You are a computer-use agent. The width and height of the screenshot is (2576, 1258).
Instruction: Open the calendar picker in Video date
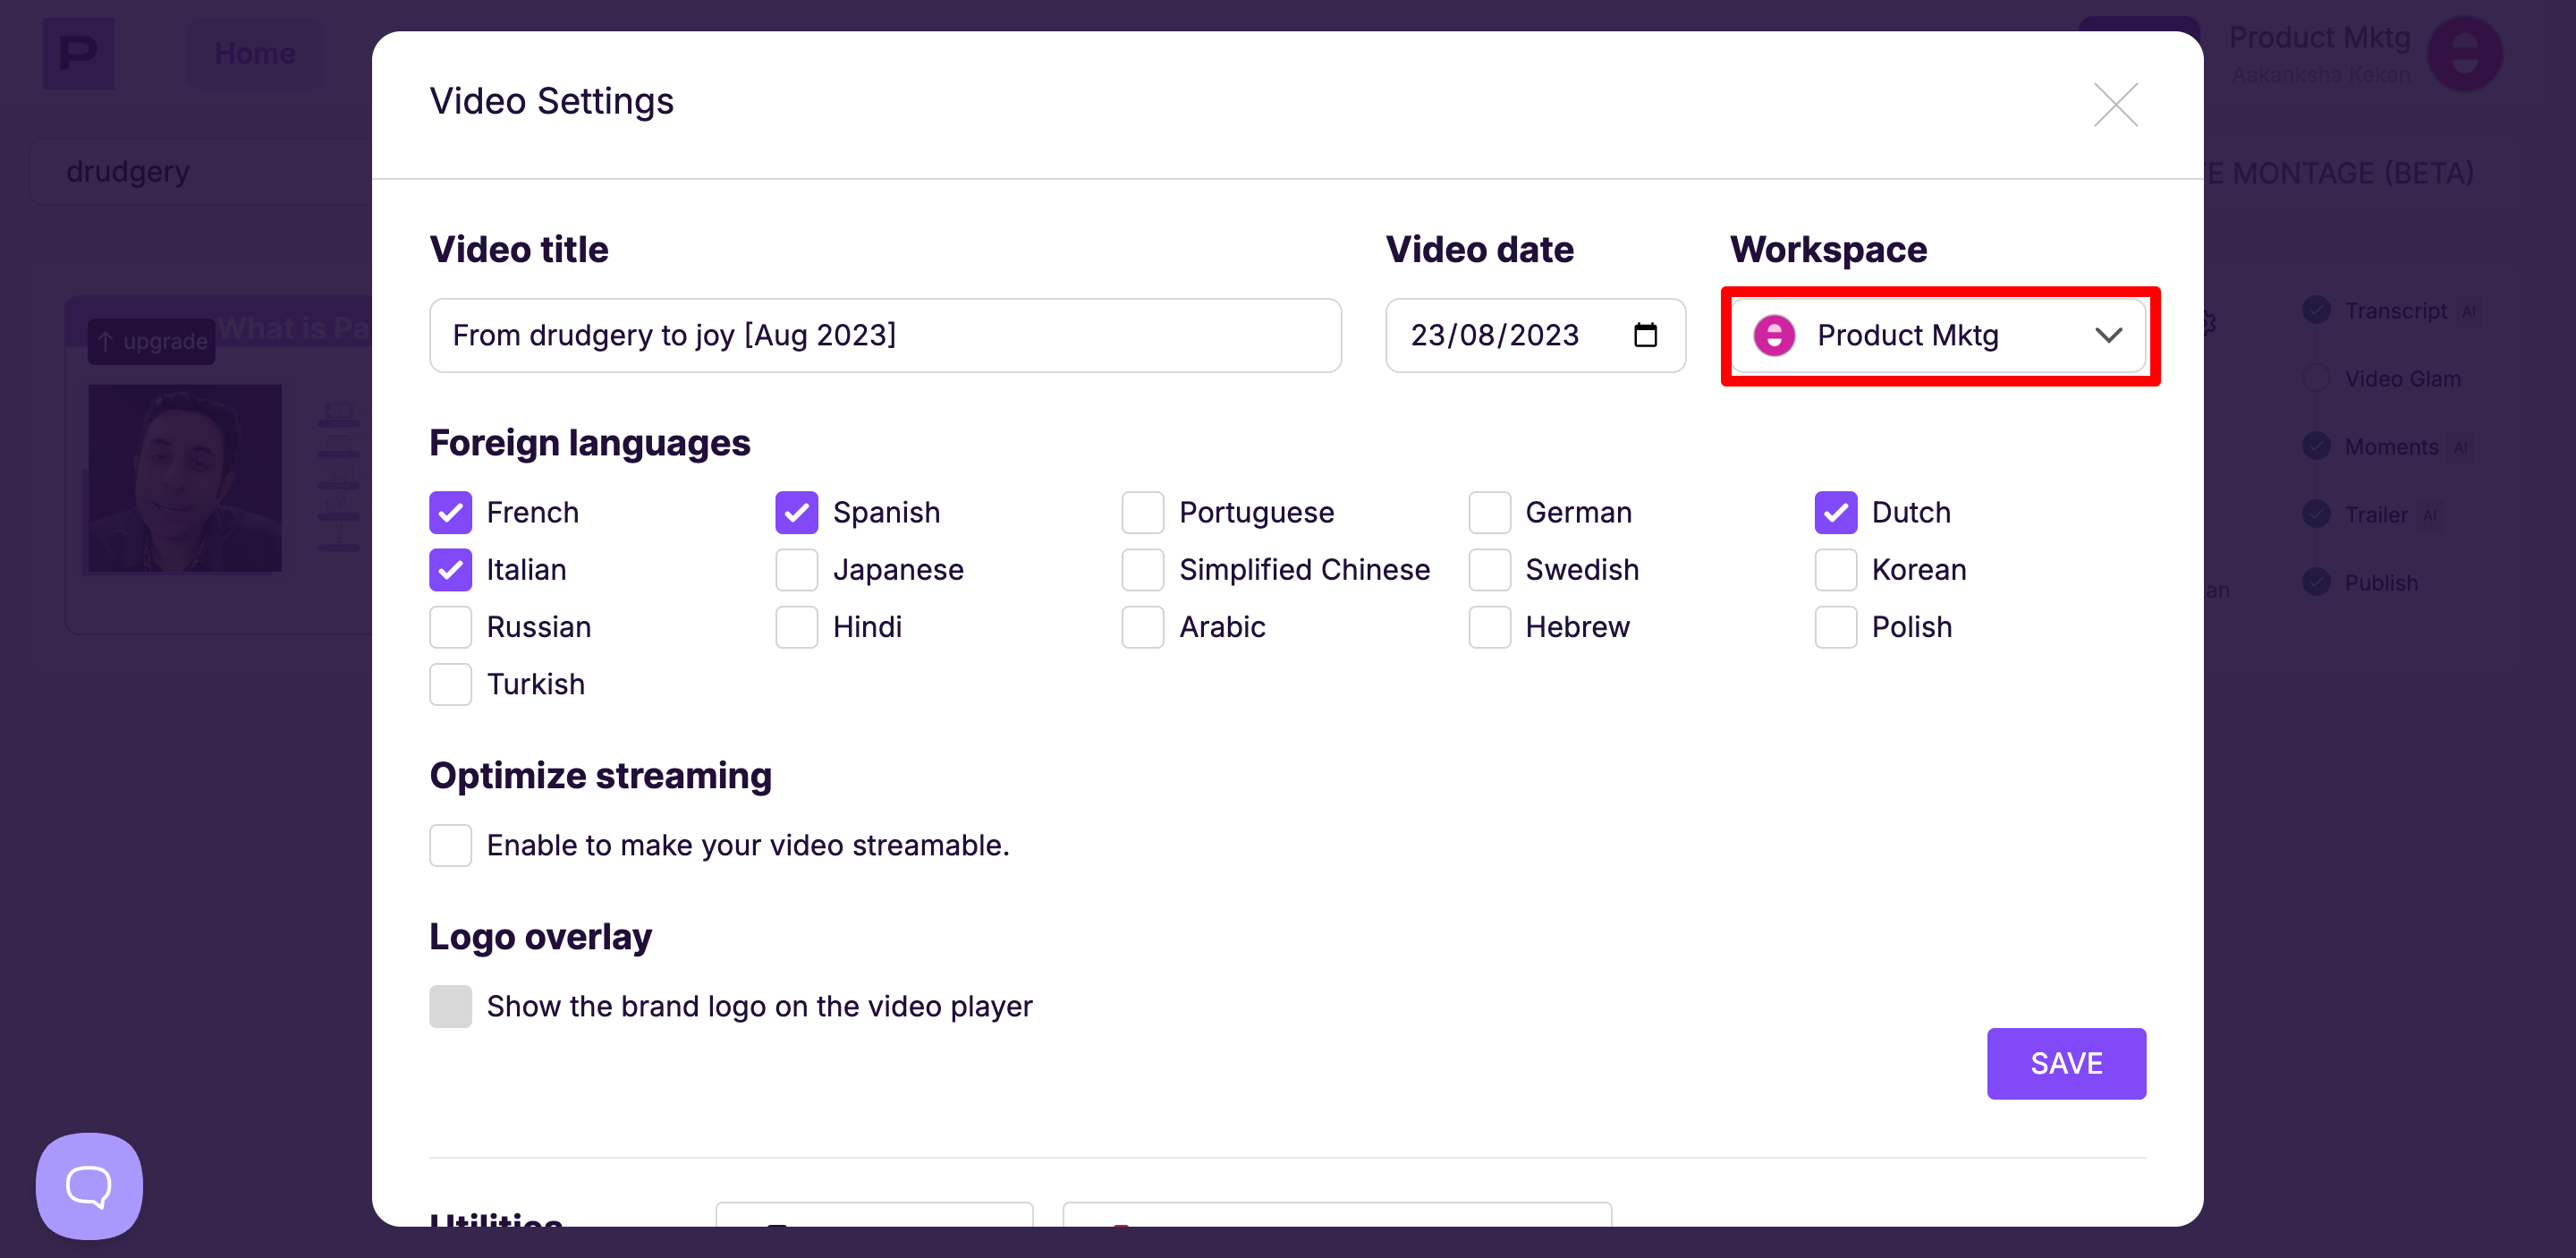pos(1645,335)
